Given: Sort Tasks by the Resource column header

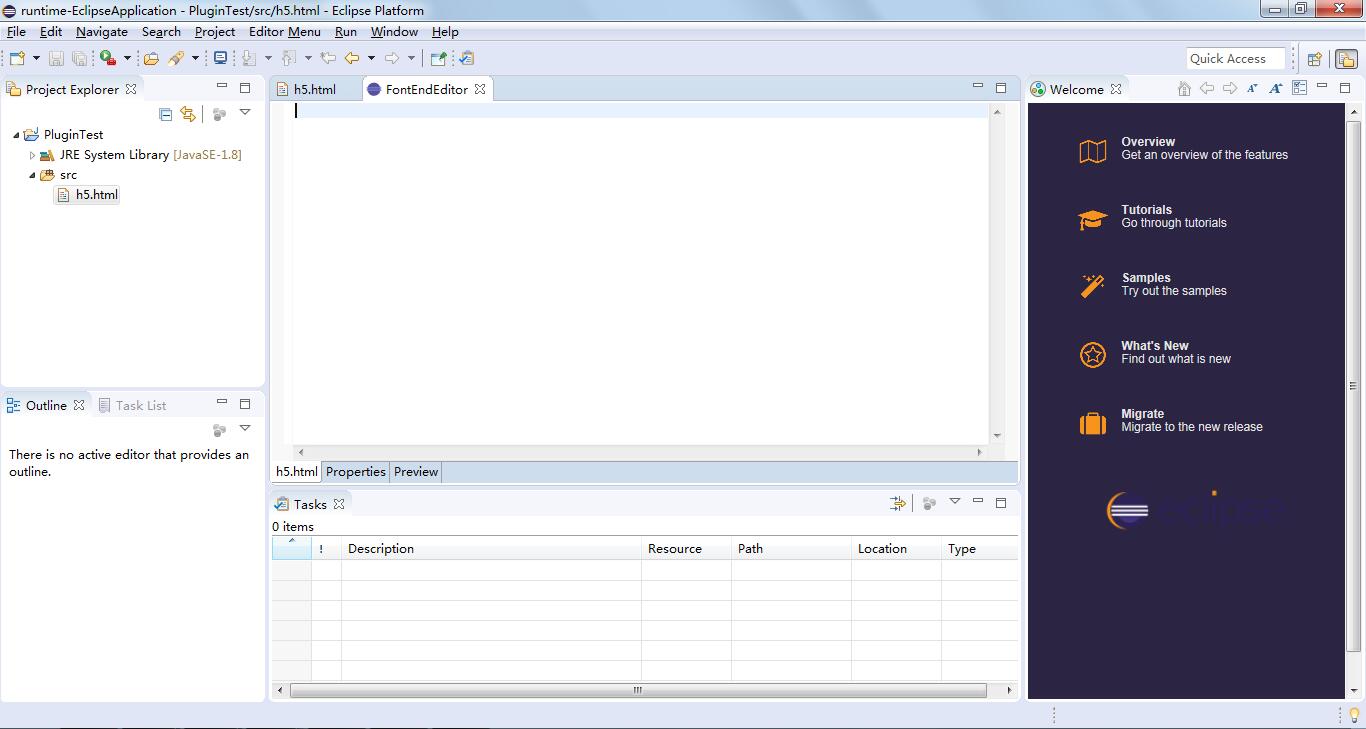Looking at the screenshot, I should [x=686, y=548].
